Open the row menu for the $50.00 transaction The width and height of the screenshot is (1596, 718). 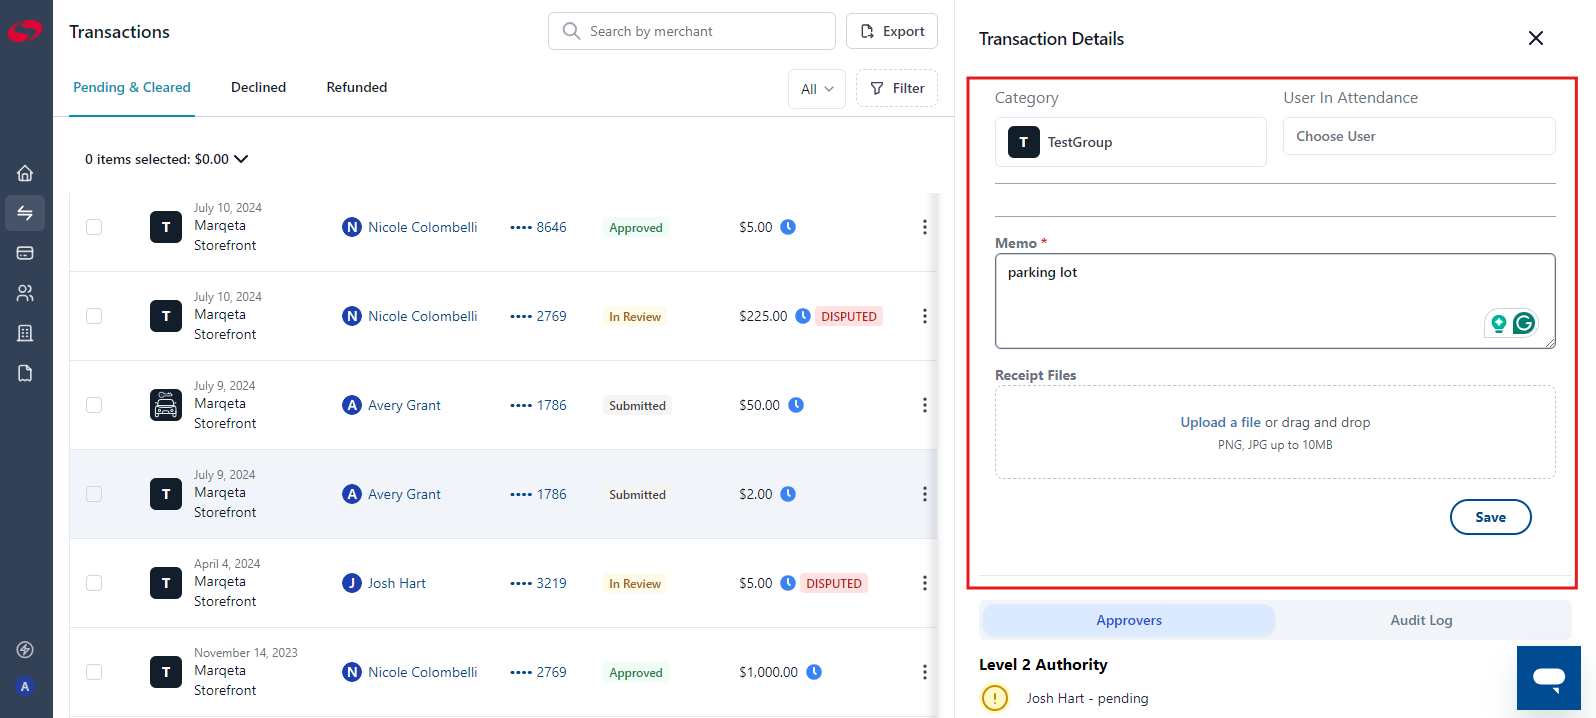coord(924,405)
